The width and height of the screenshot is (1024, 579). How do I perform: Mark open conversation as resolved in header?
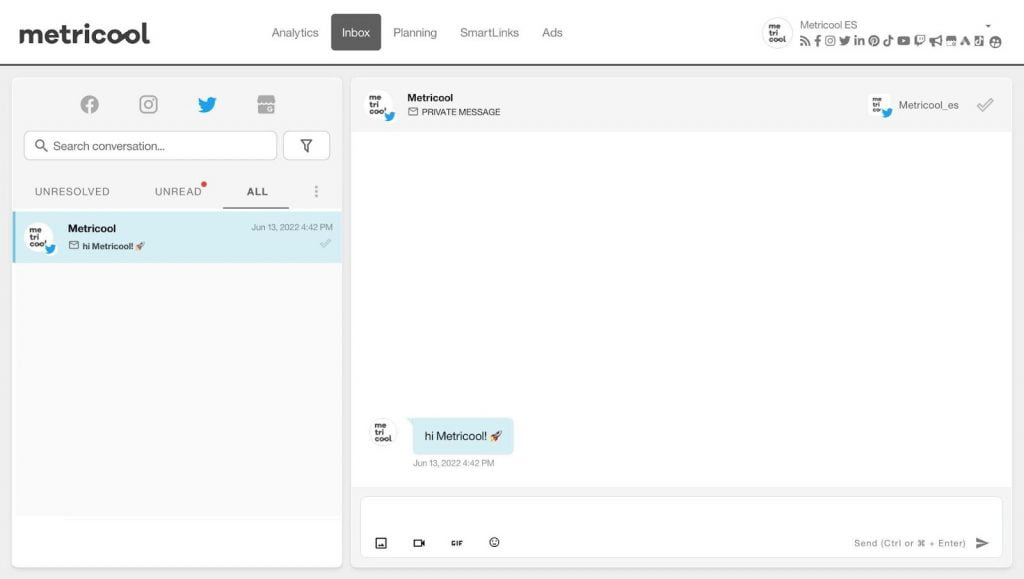(x=985, y=104)
